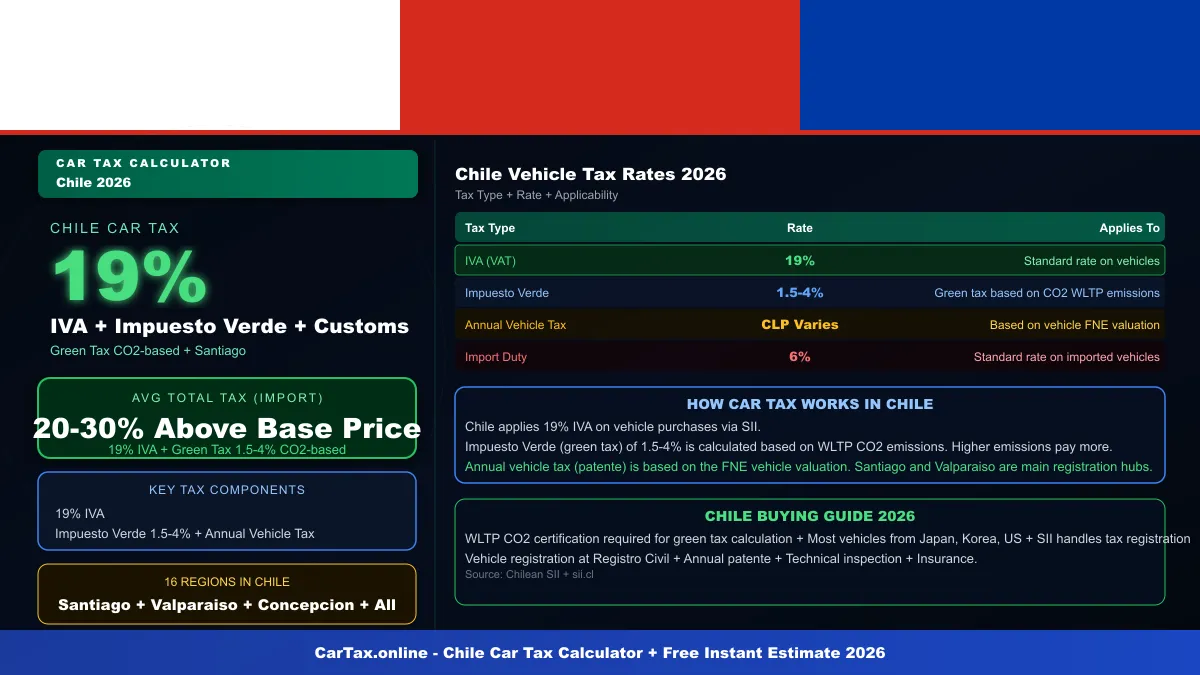Click '20-30% Above Base Price' text

(227, 428)
